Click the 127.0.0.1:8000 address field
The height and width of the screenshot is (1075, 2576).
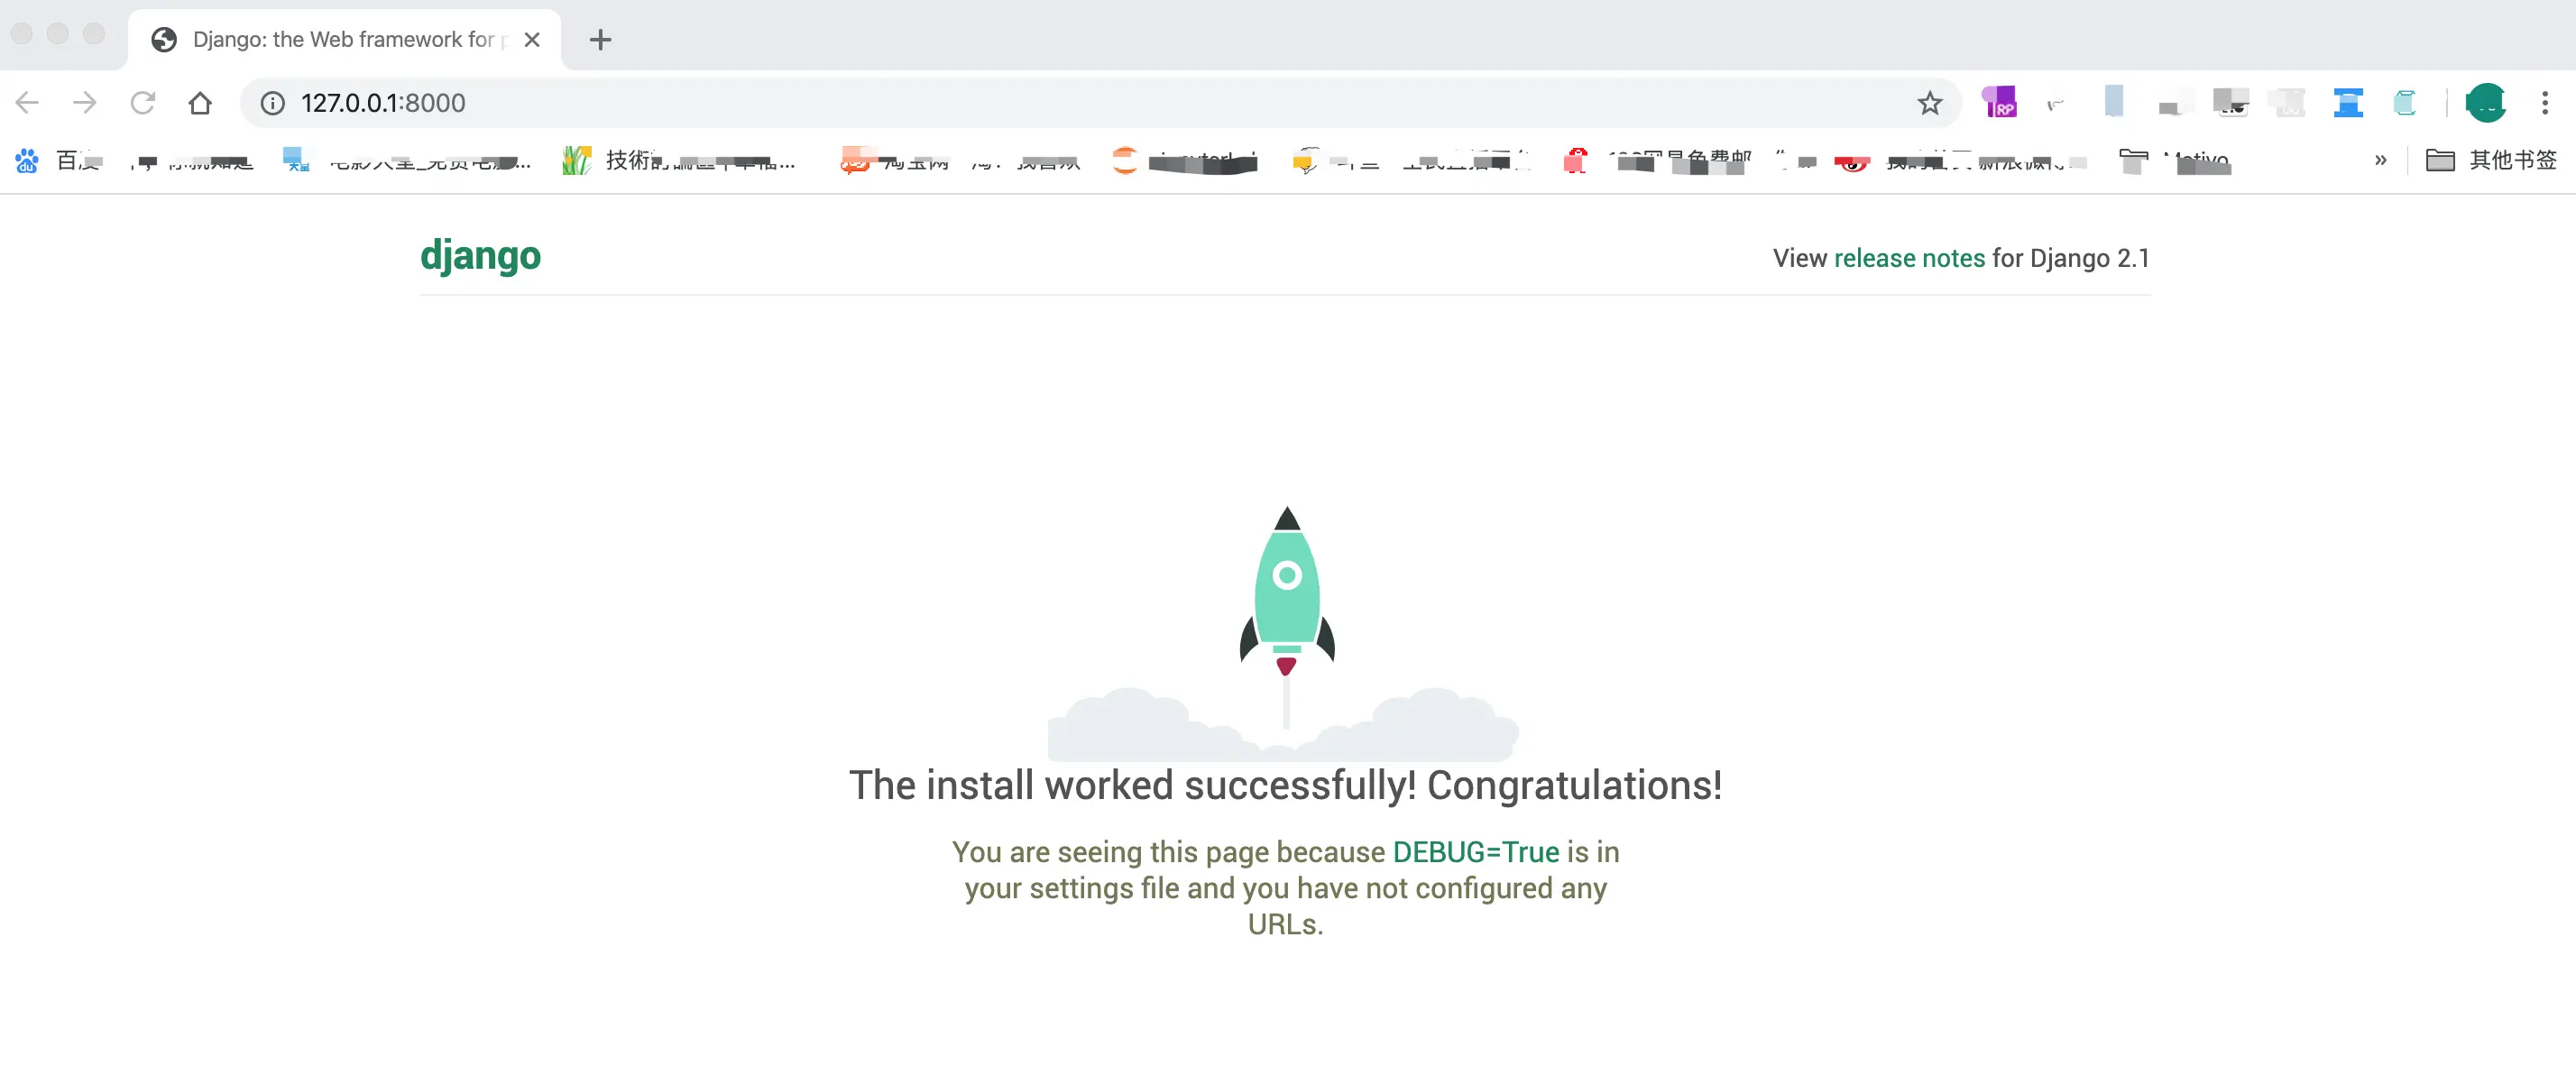click(x=384, y=103)
